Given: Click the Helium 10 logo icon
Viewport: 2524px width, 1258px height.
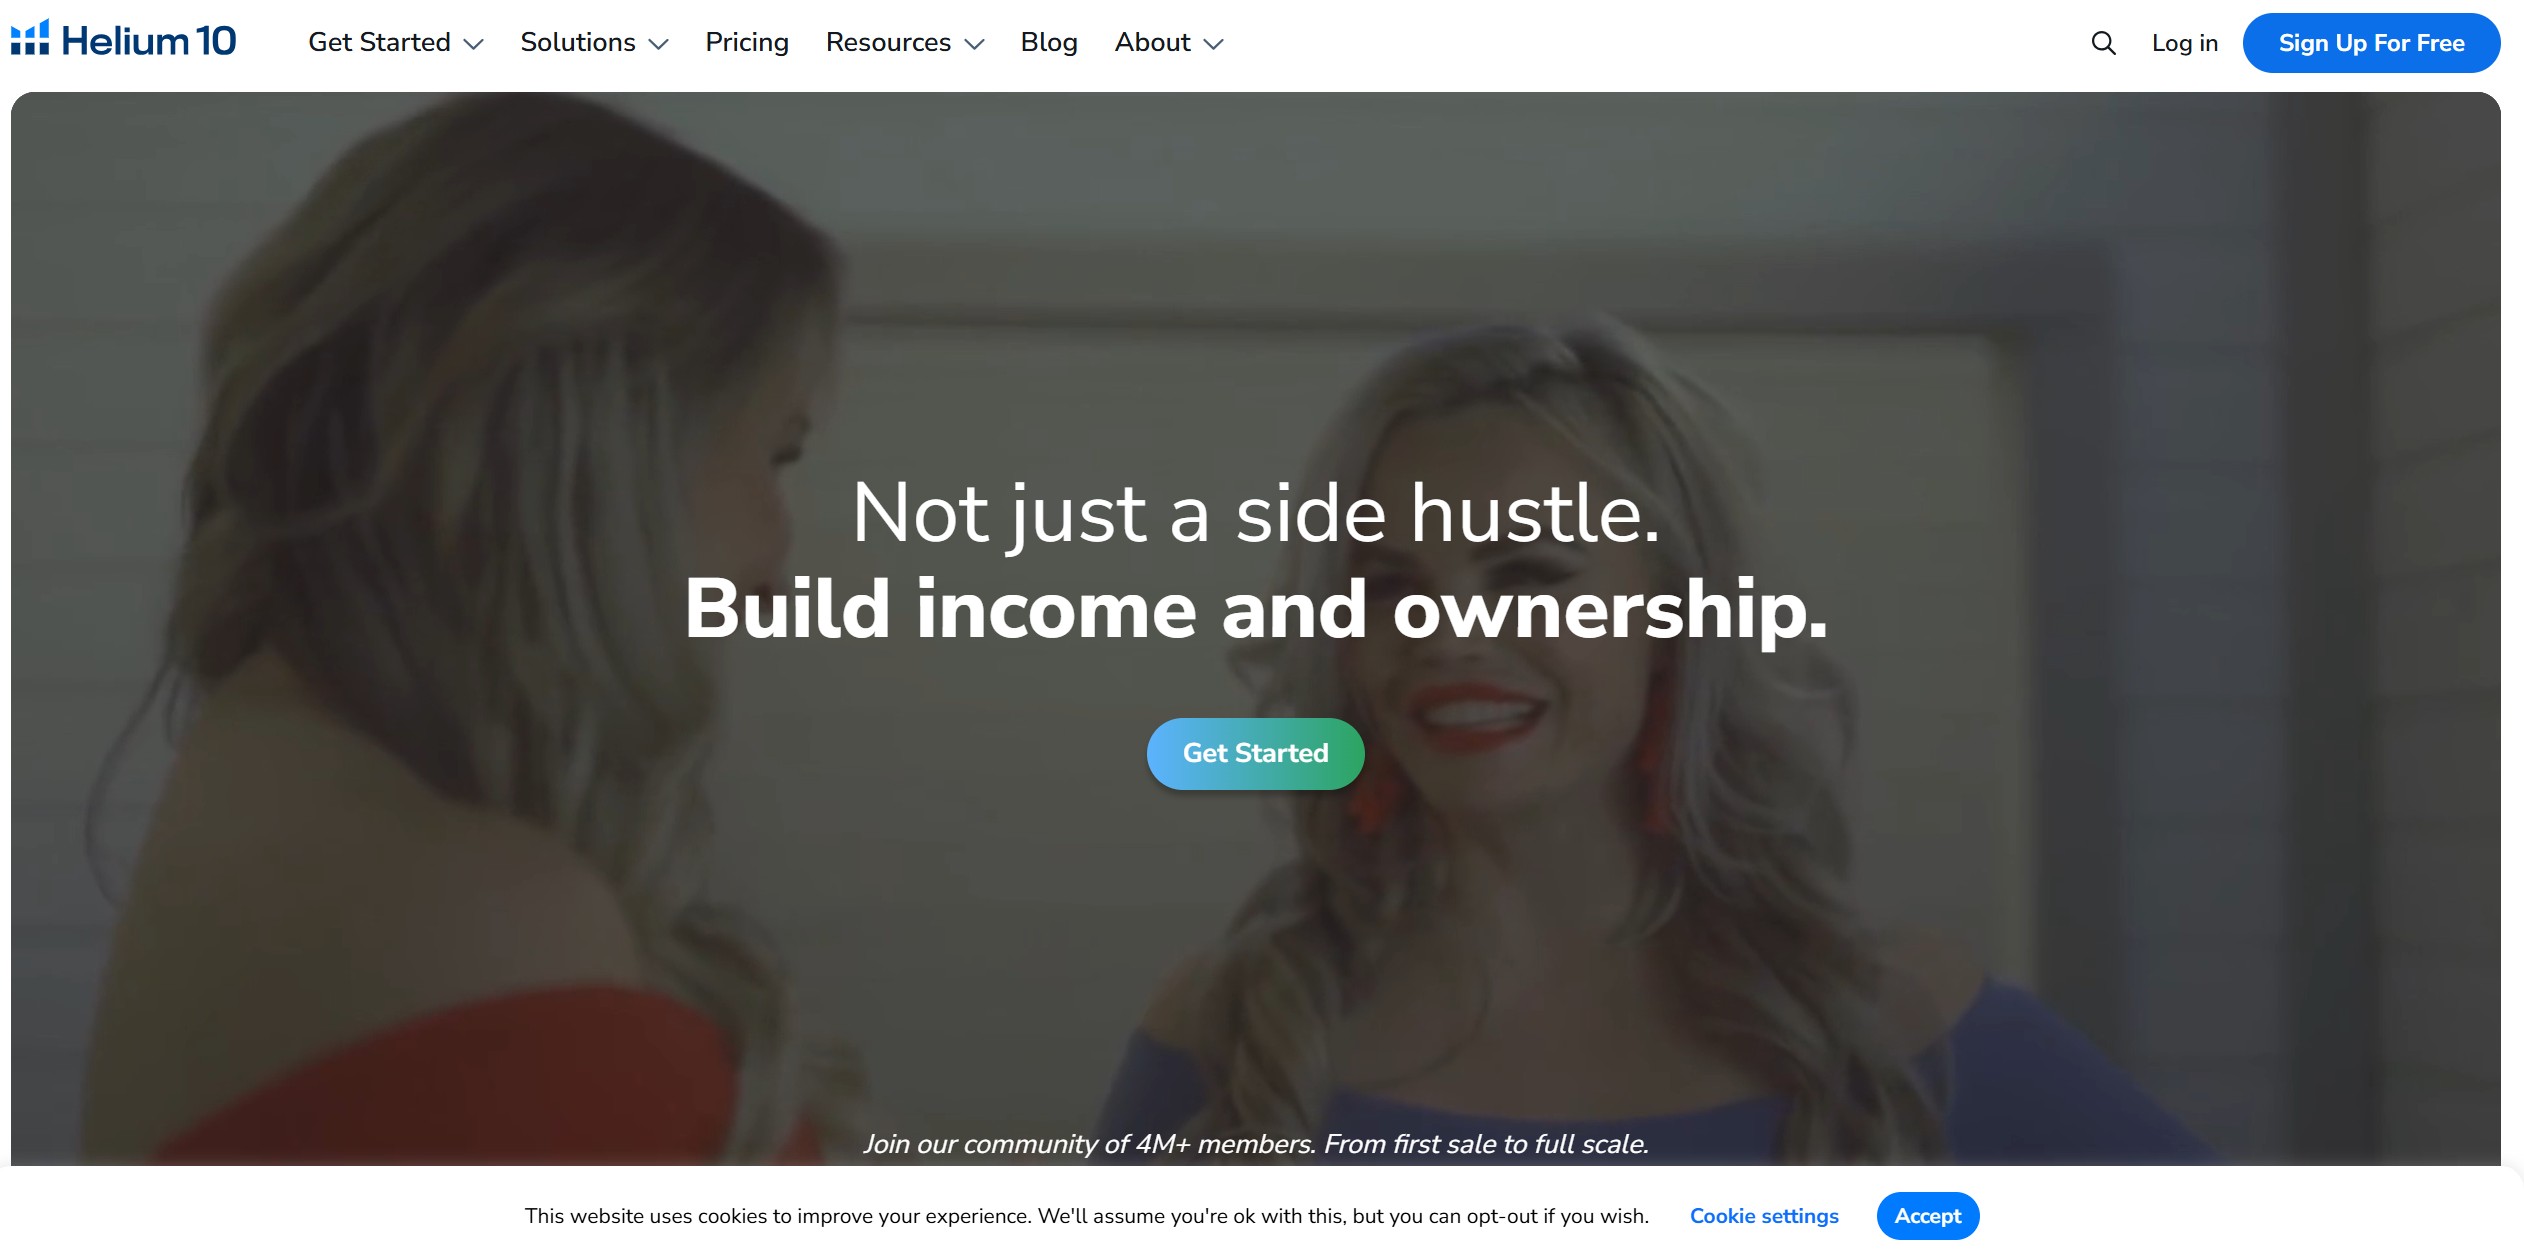Looking at the screenshot, I should point(30,39).
